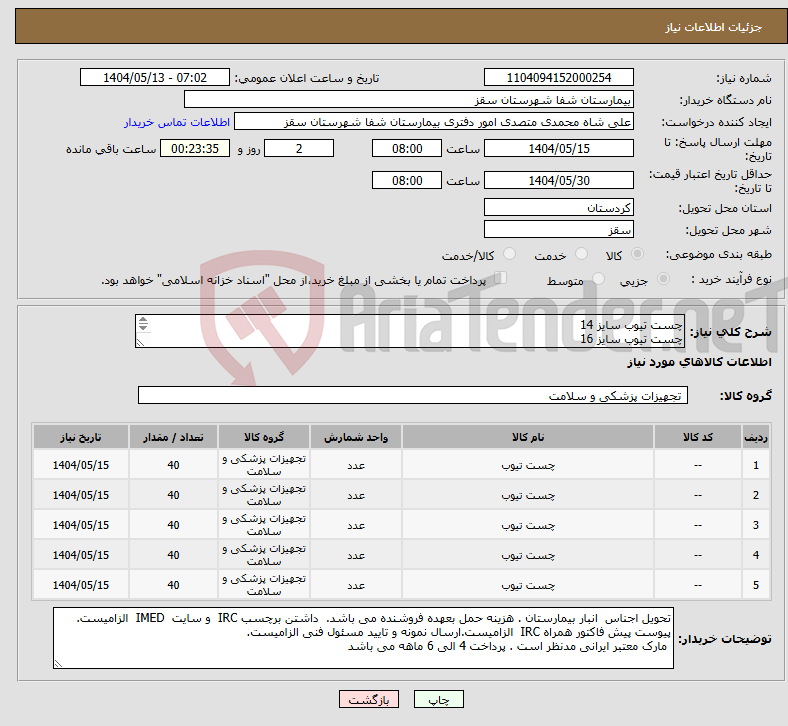Click the جزئیات اطلاعات نیاز page header
This screenshot has height=726, width=788.
(713, 27)
